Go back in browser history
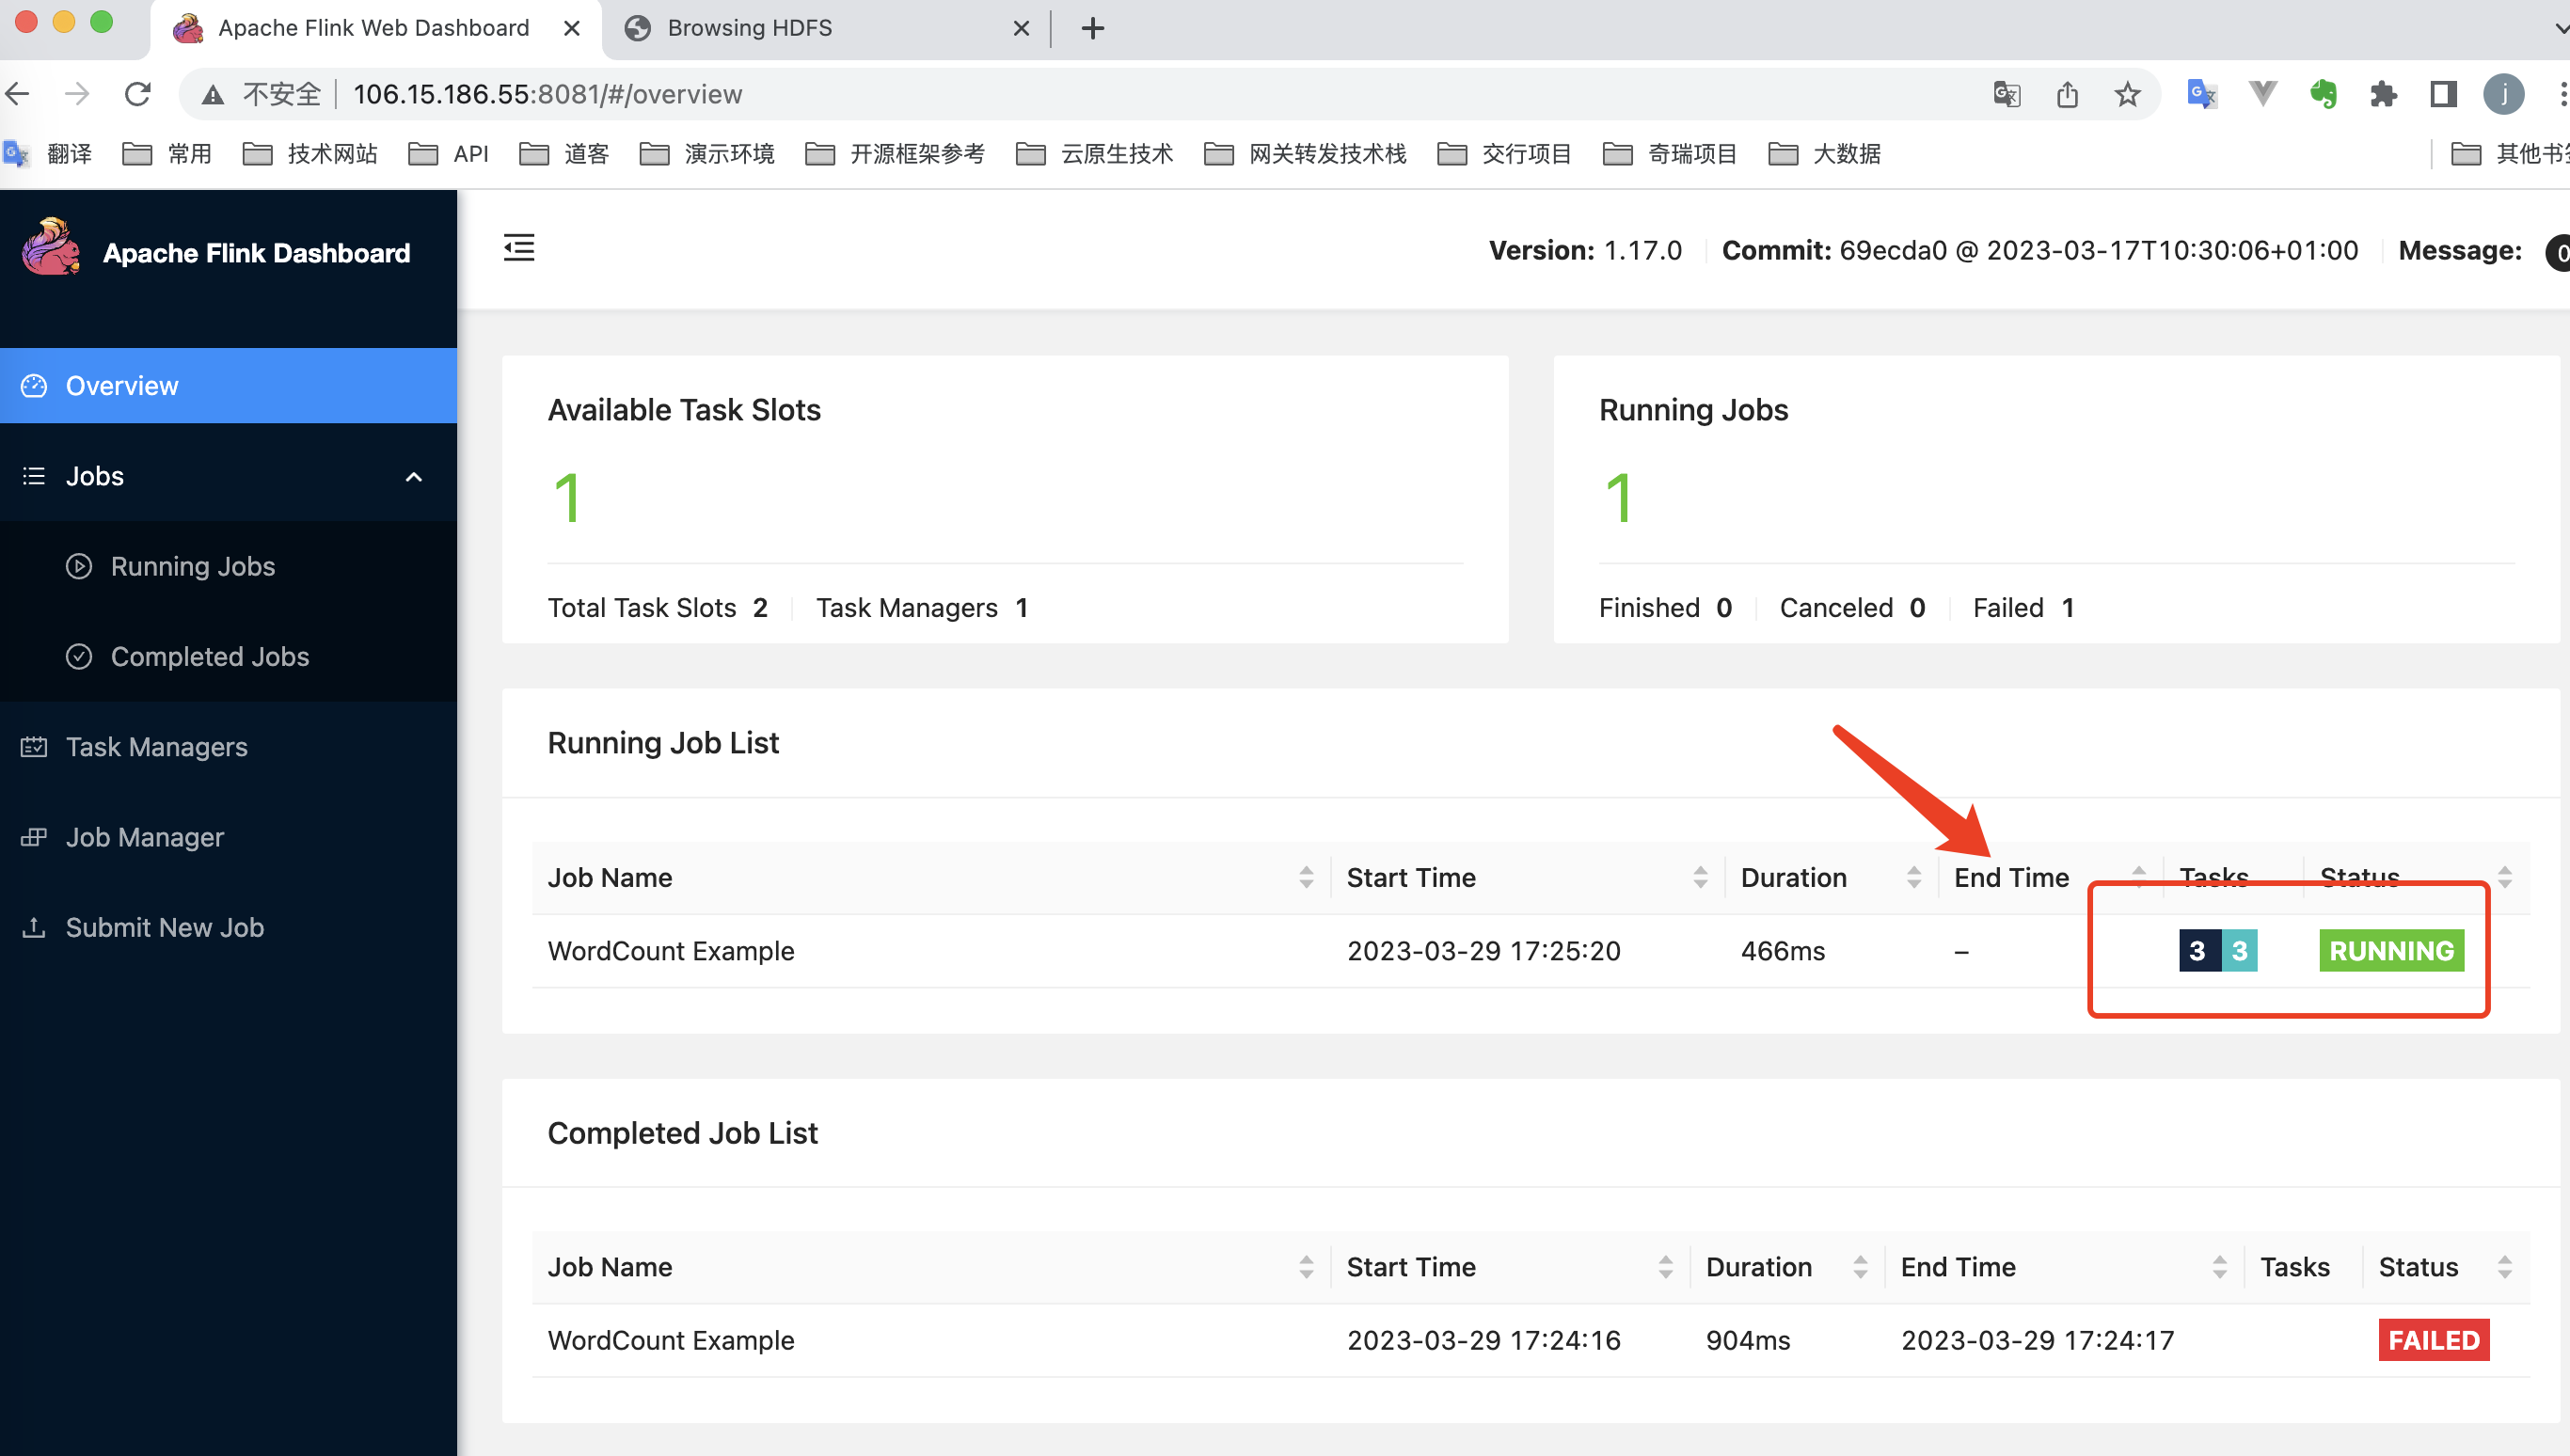This screenshot has width=2570, height=1456. 18,94
